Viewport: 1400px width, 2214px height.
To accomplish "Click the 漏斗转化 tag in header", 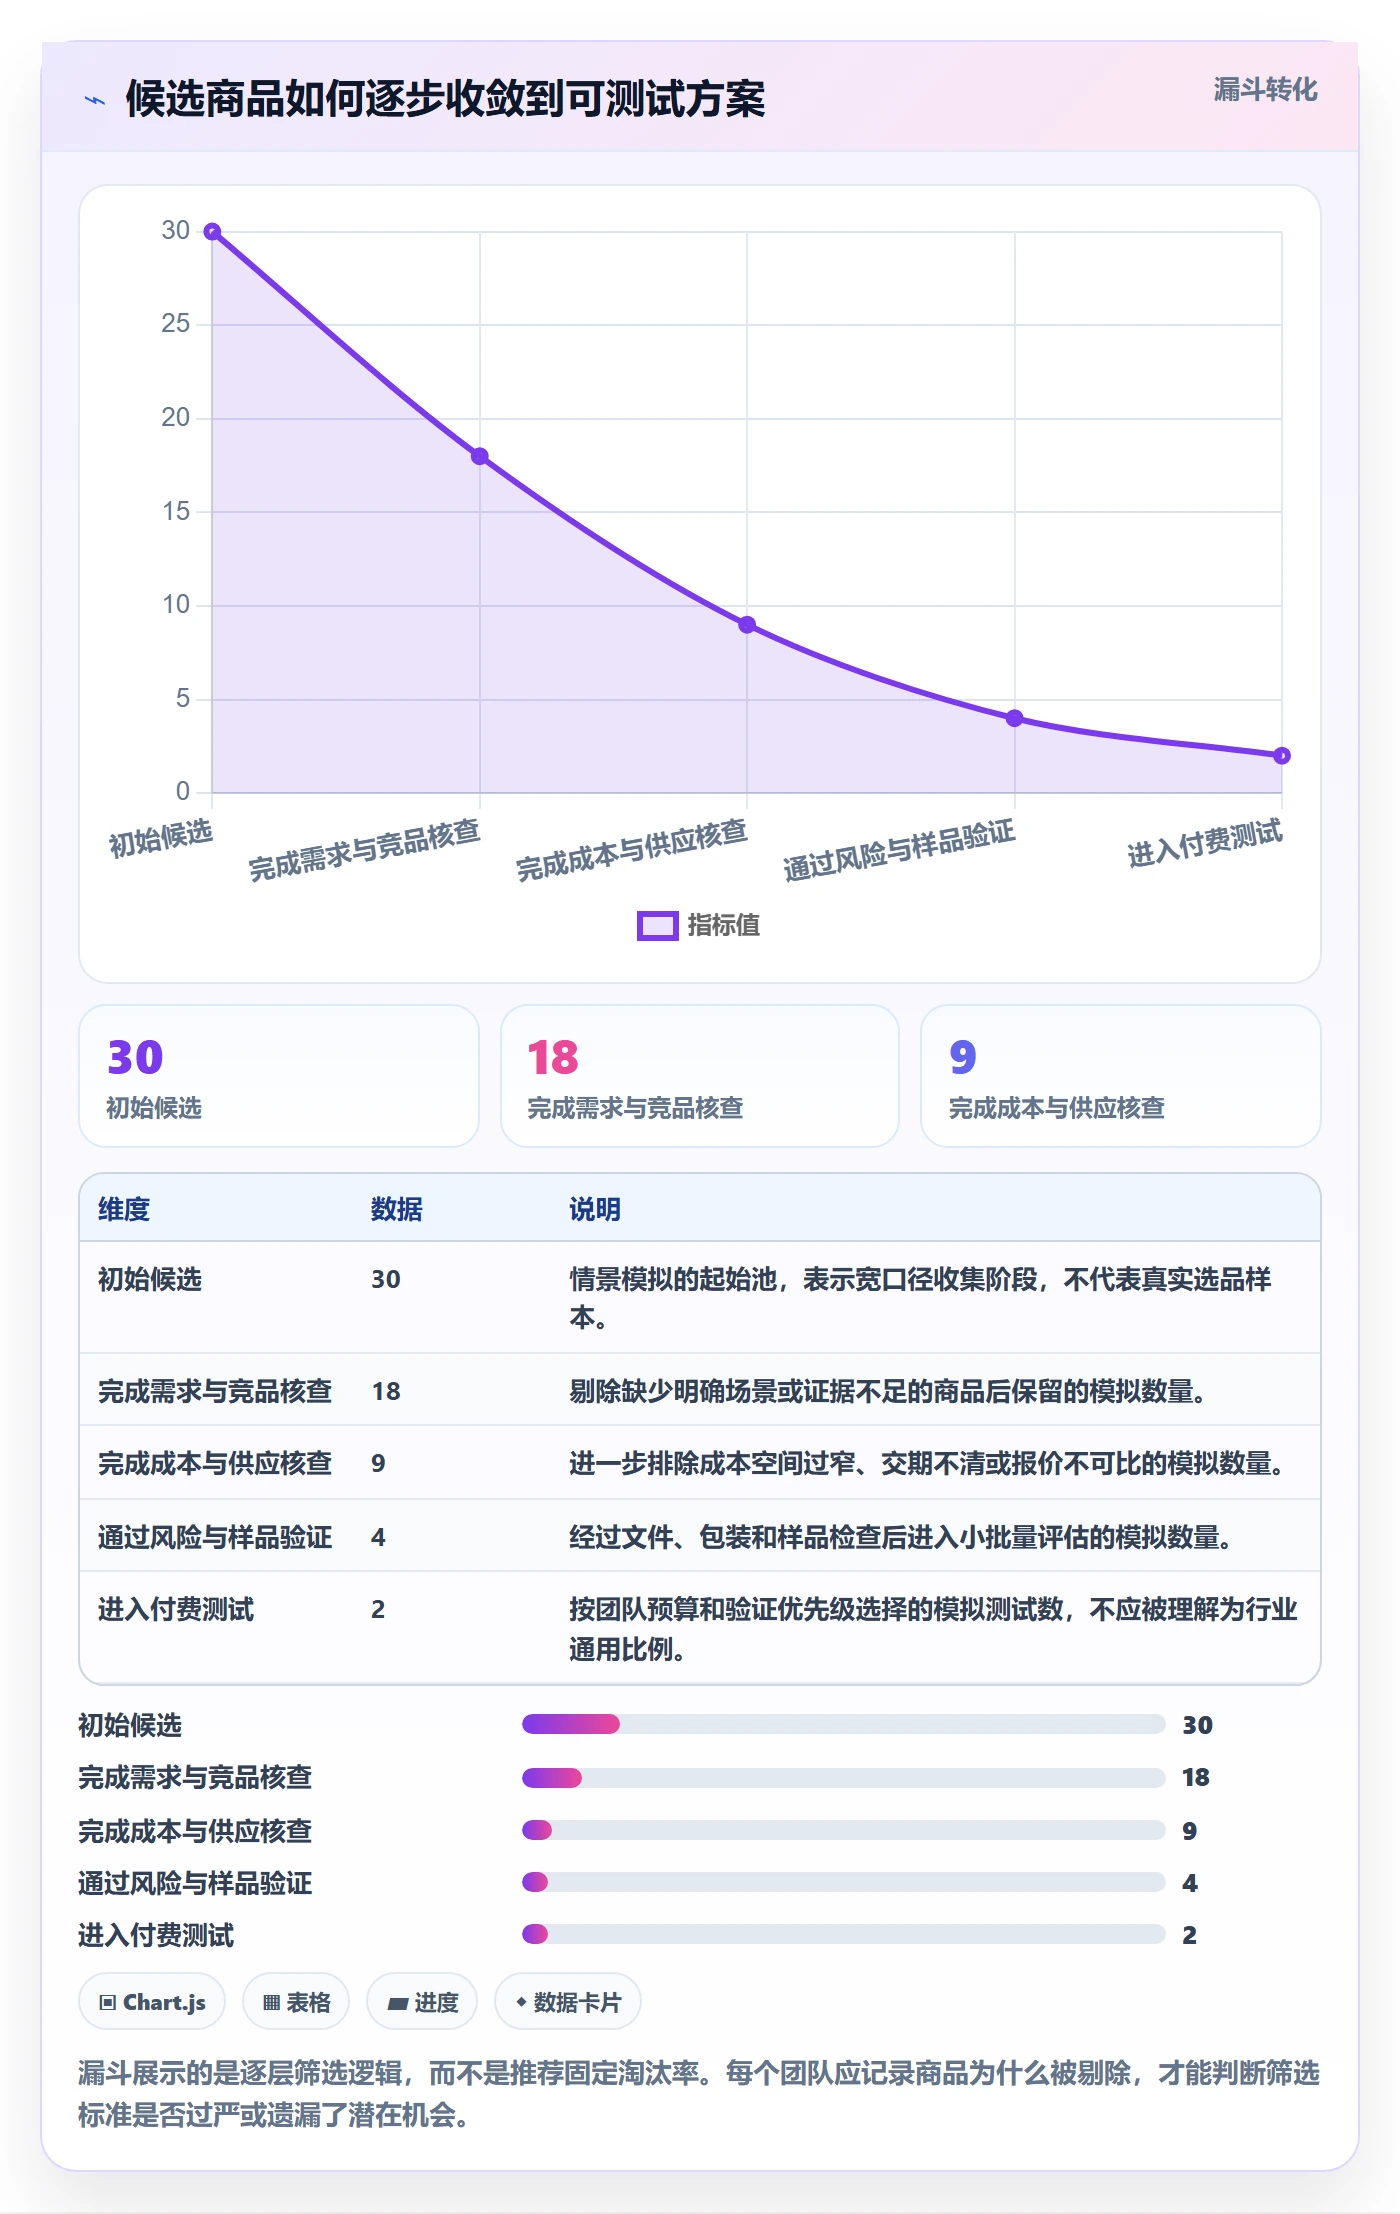I will [1265, 90].
